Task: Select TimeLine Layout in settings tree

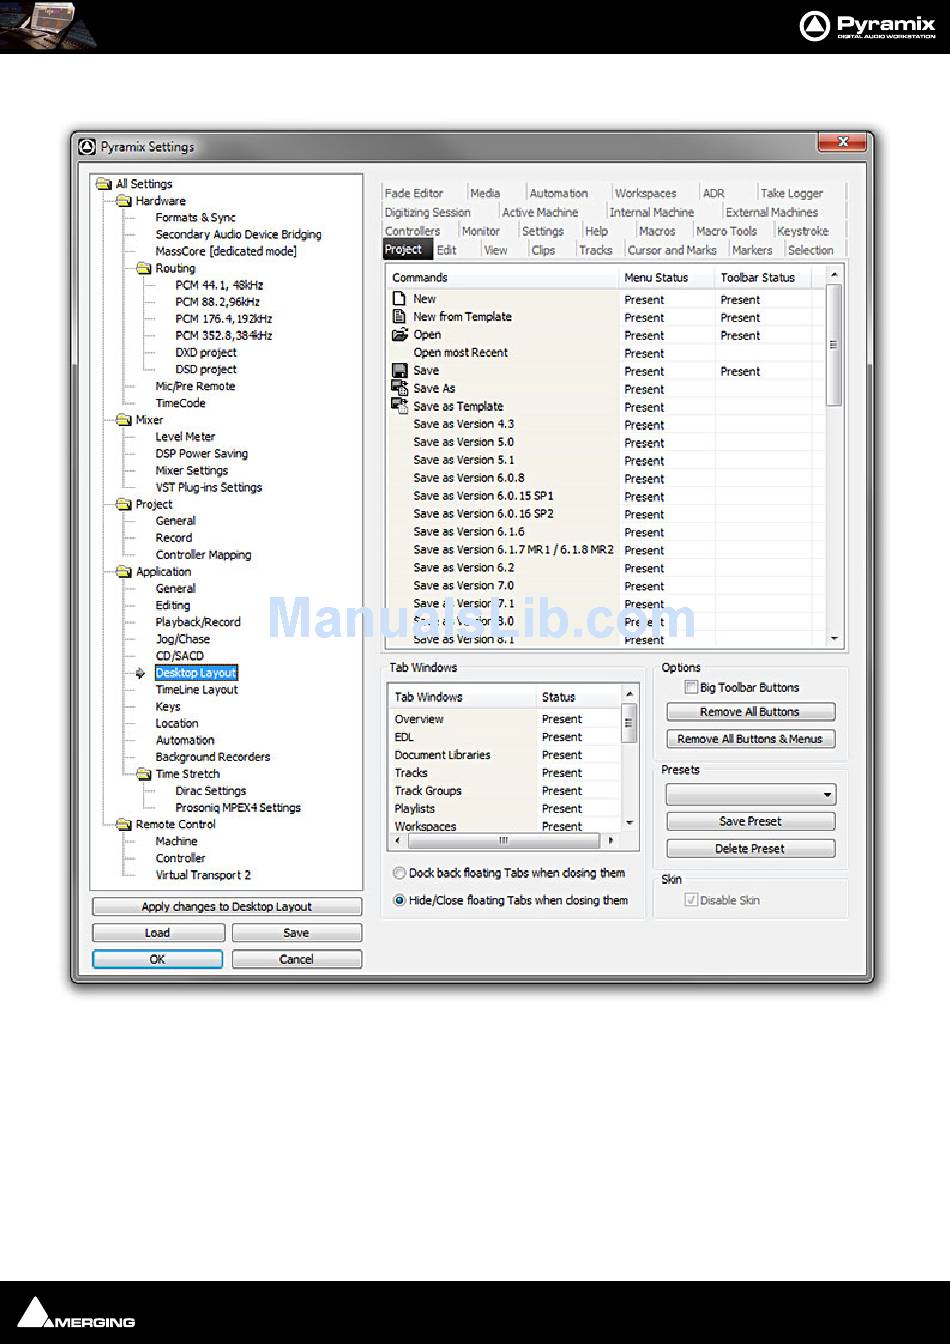Action: 196,690
